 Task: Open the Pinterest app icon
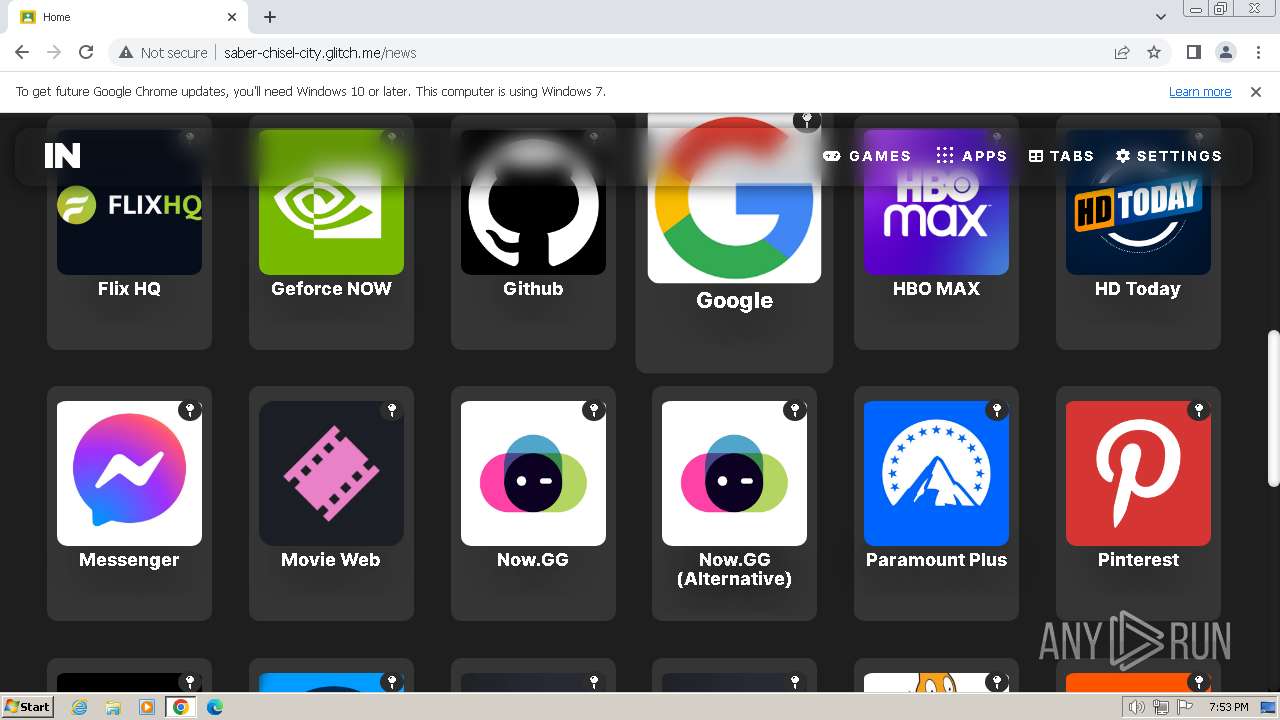click(1138, 473)
